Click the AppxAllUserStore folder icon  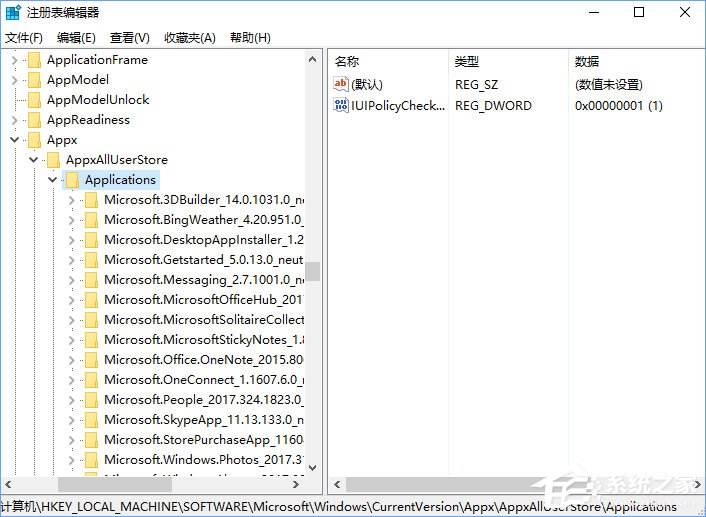click(x=53, y=160)
